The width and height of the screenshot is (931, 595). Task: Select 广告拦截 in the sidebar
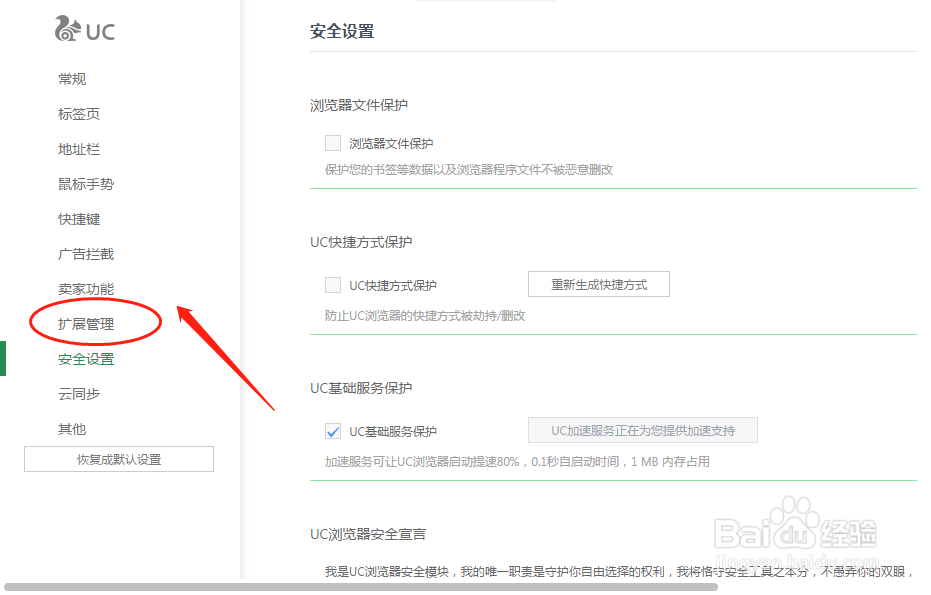(x=86, y=254)
